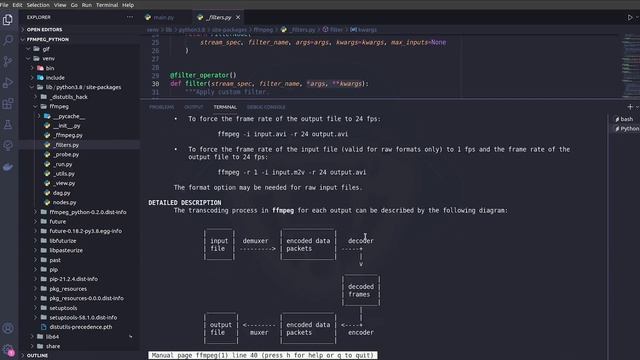Image resolution: width=640 pixels, height=360 pixels.
Task: Expand the lib64 folder
Action: point(80,337)
